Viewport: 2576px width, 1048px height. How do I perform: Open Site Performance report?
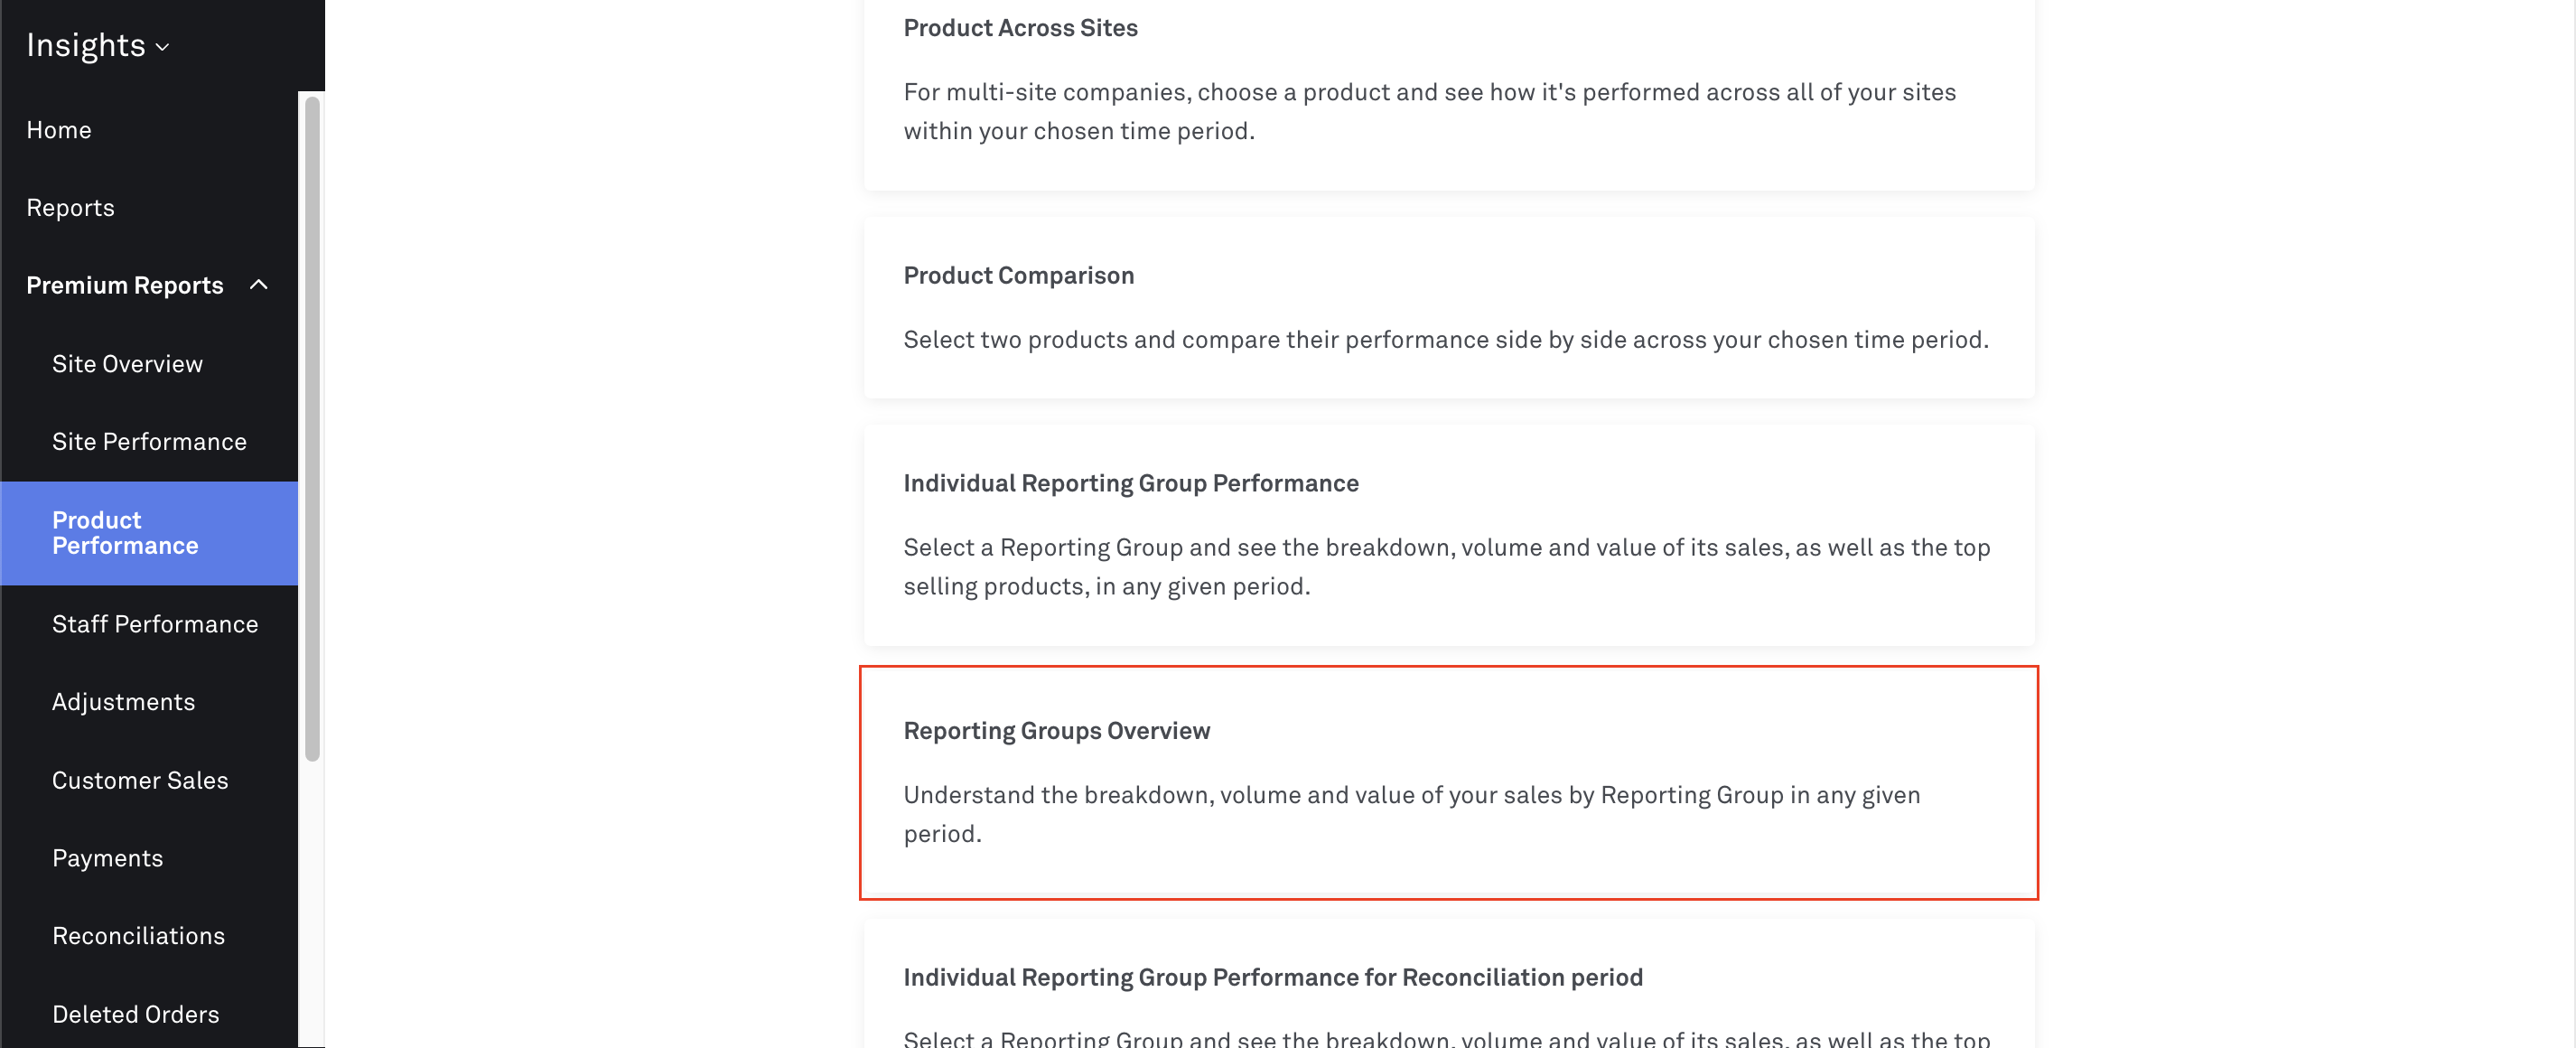[x=150, y=441]
